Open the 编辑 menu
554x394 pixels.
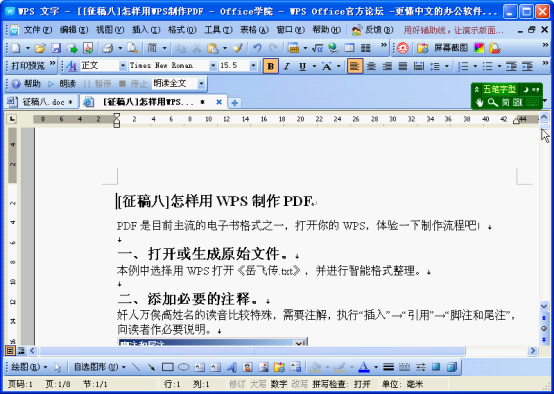[x=74, y=30]
